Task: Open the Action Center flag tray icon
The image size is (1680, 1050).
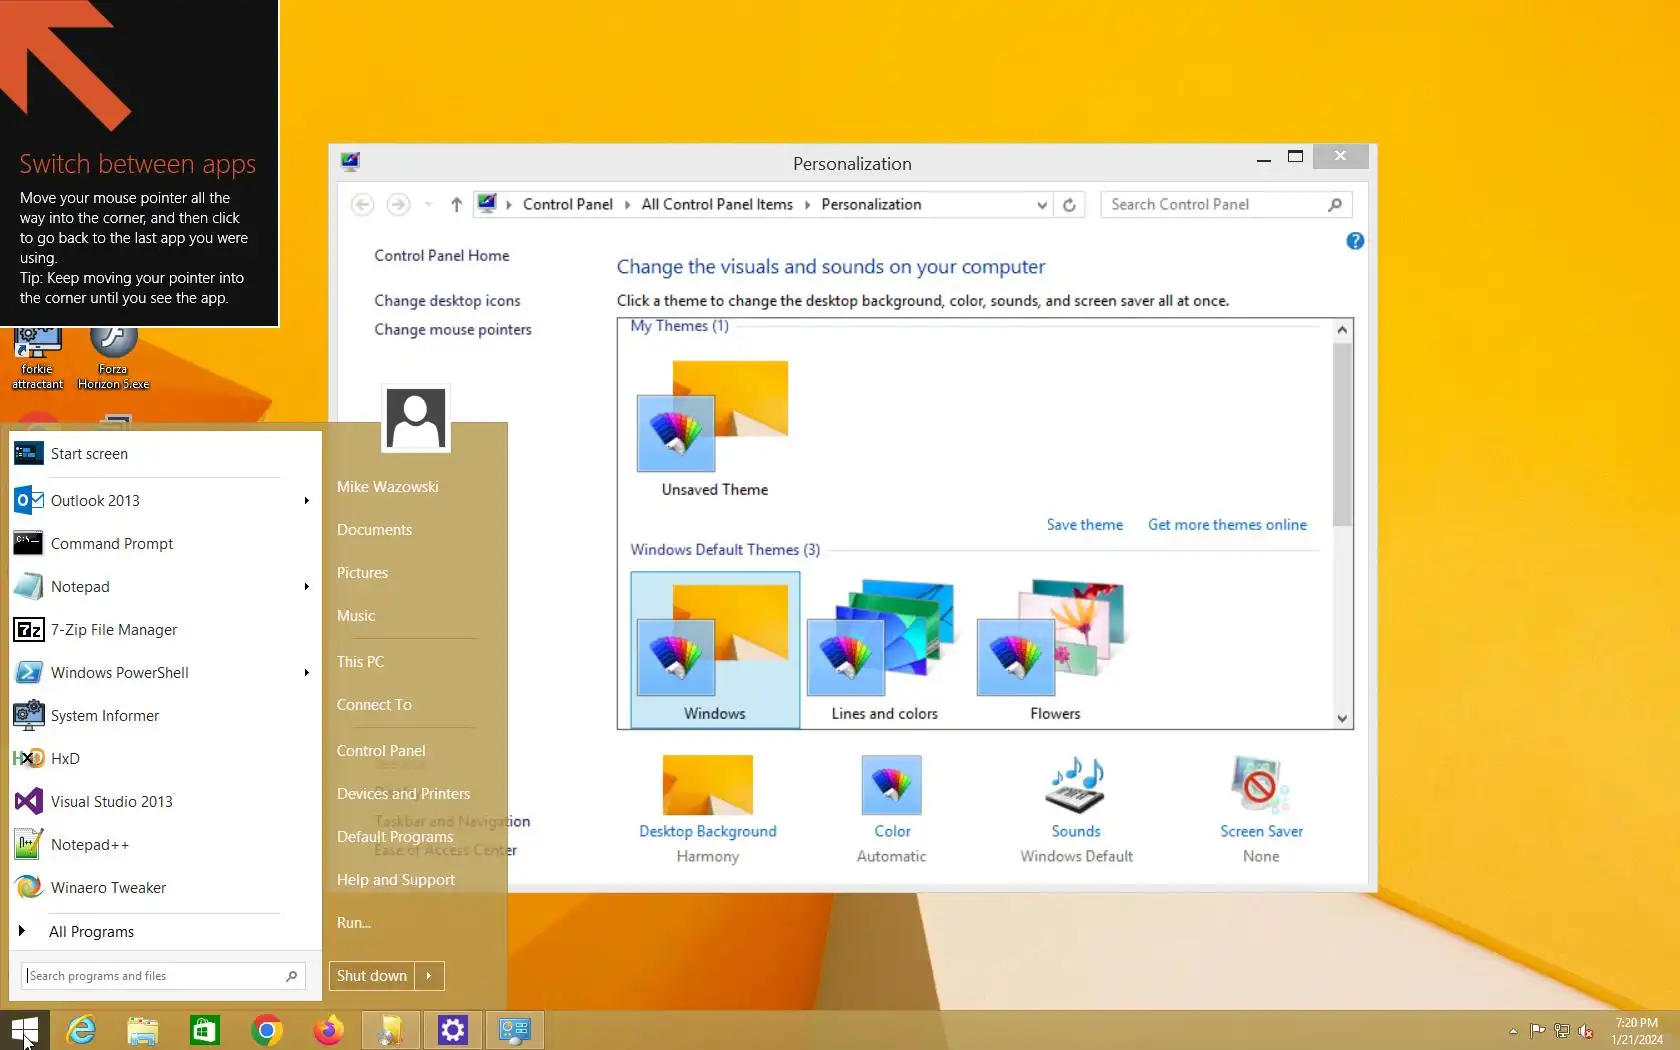Action: (x=1537, y=1031)
